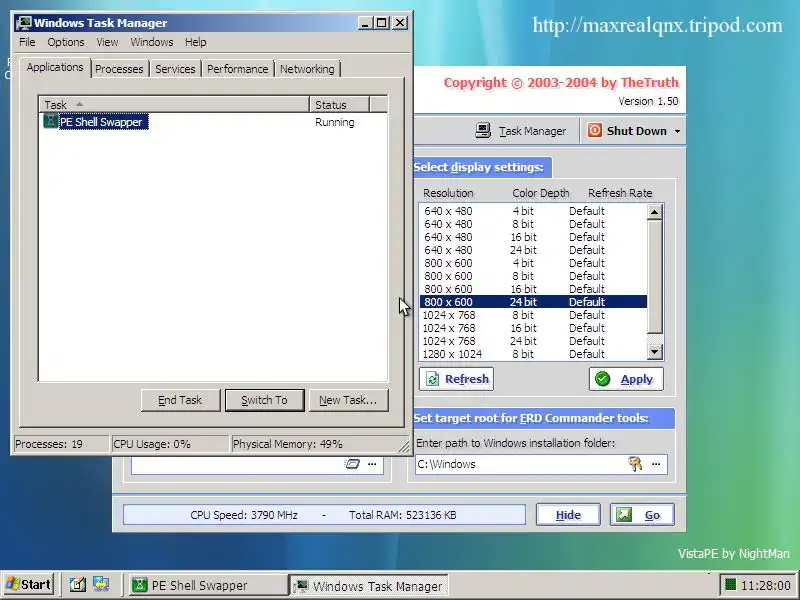Click the keys icon beside C:\Windows path
800x600 pixels.
635,464
